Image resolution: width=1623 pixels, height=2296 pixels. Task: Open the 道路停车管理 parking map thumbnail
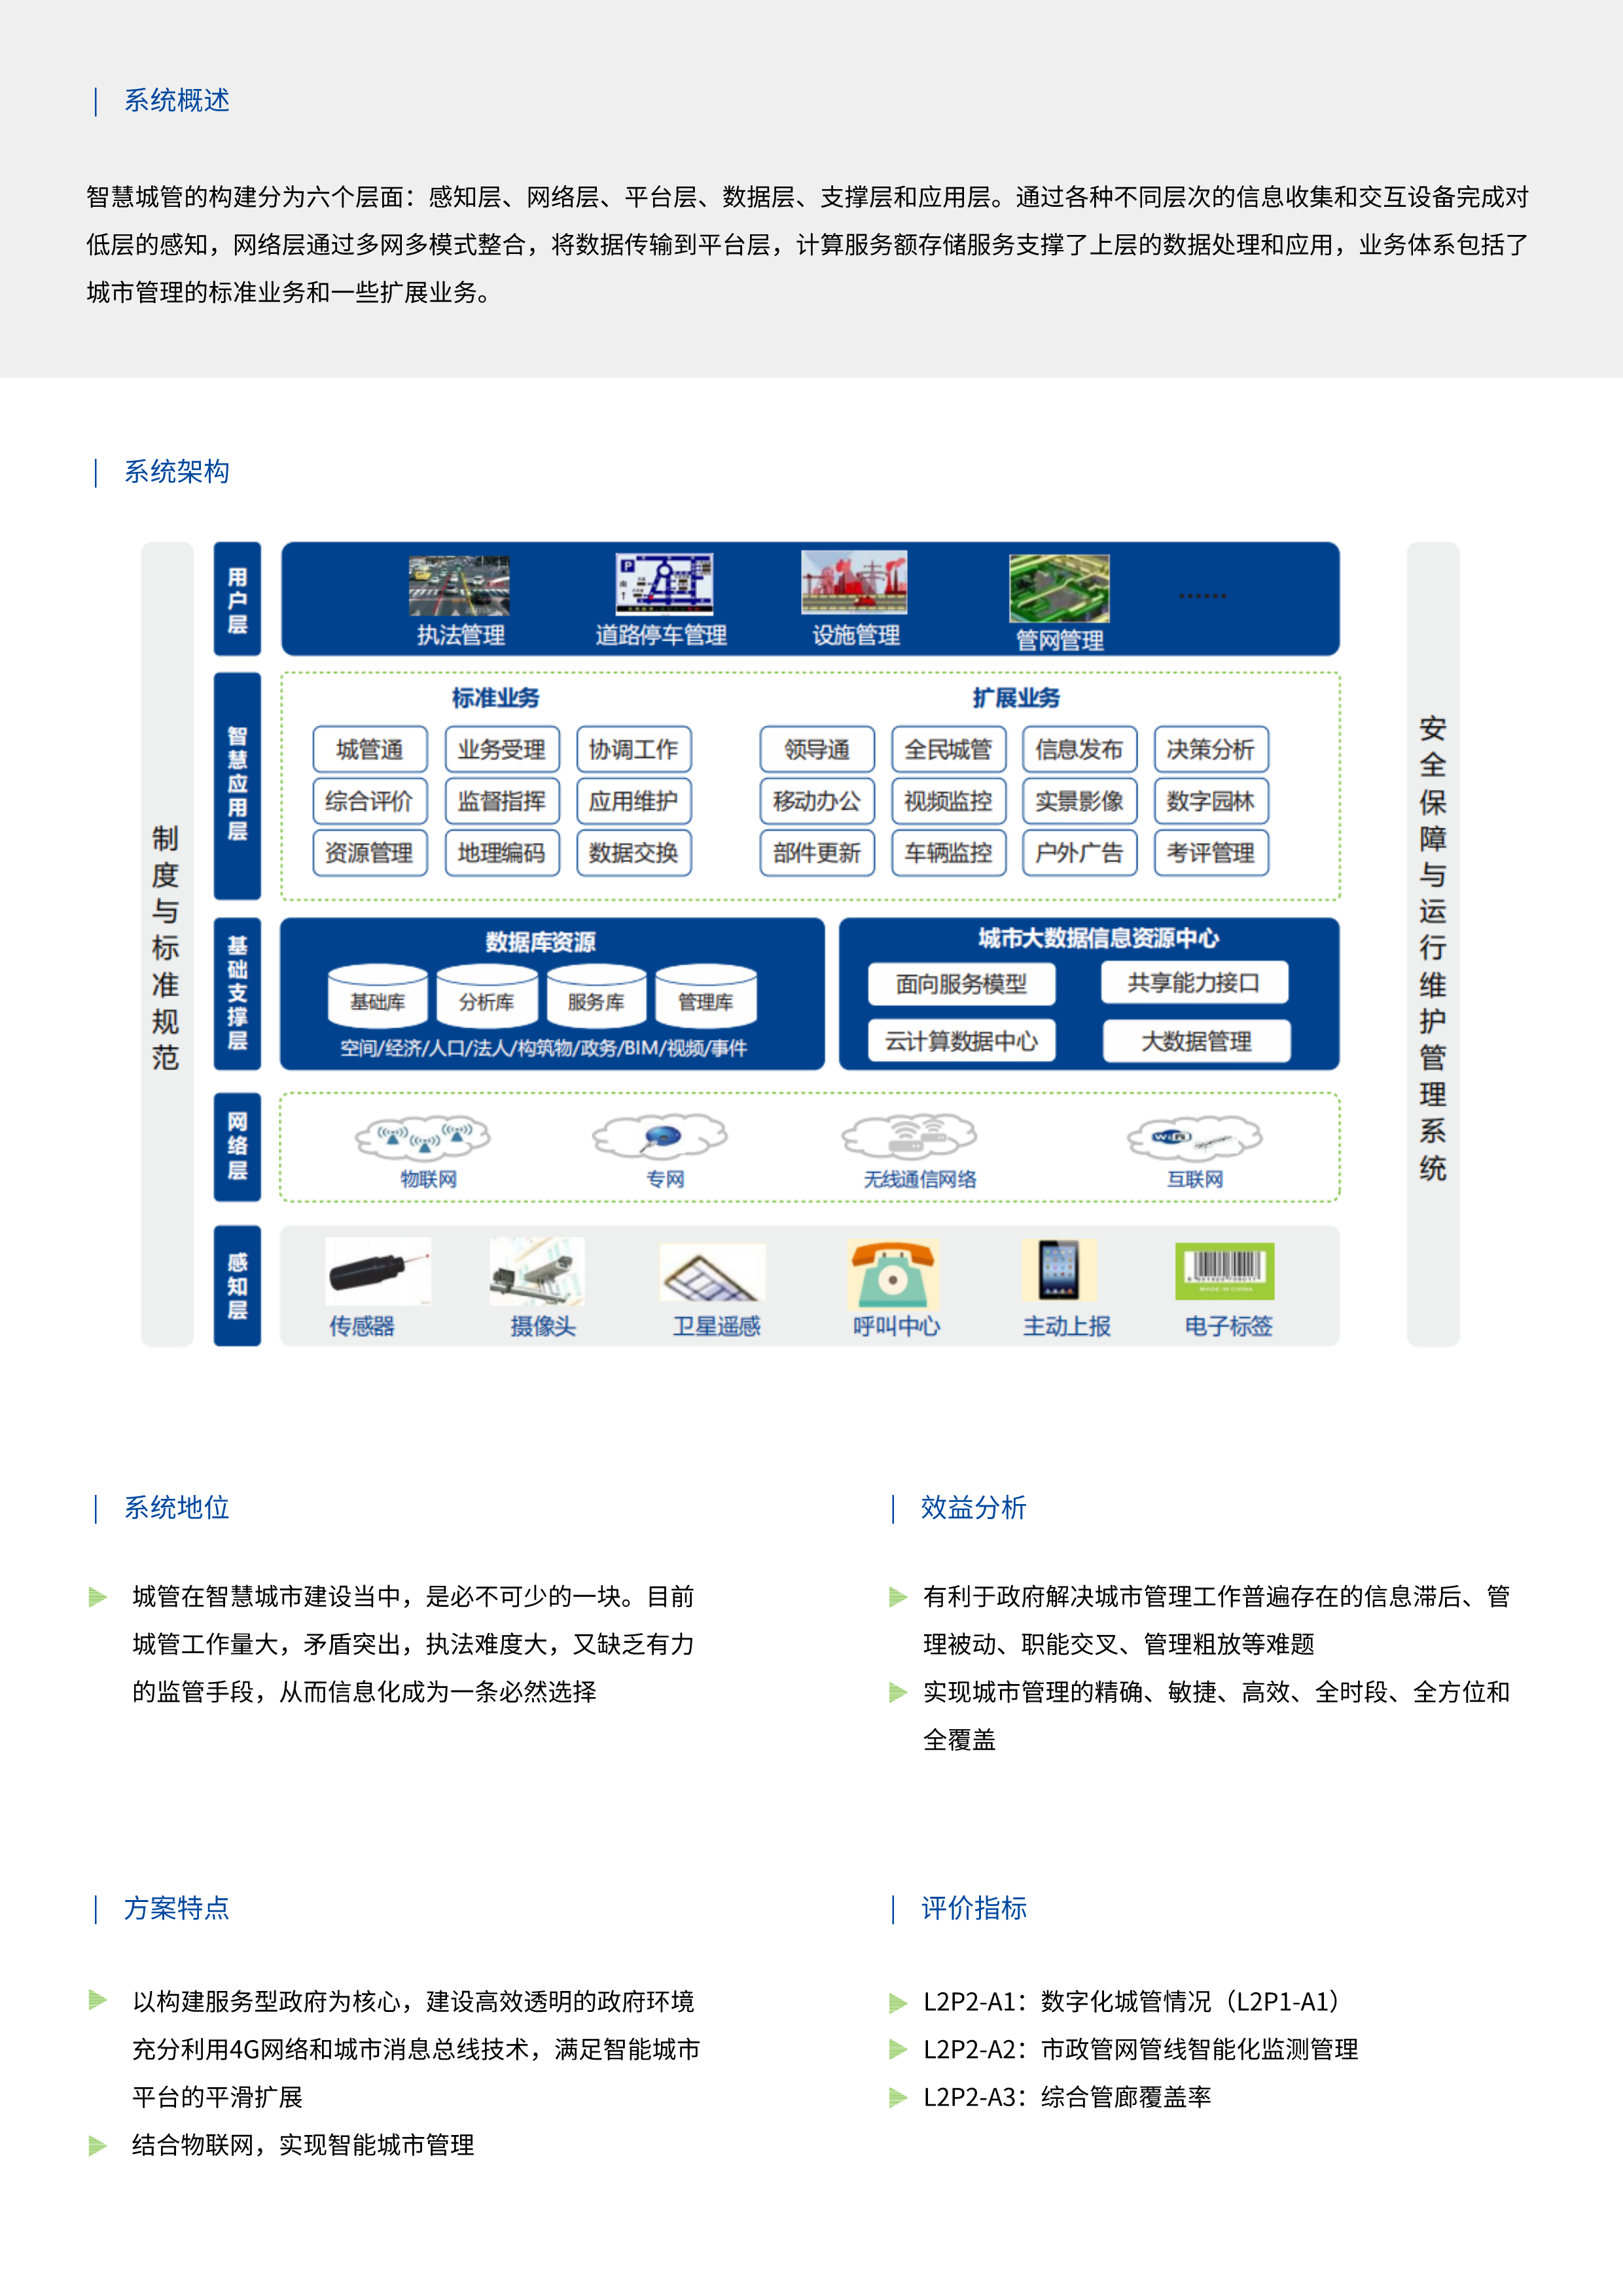pyautogui.click(x=663, y=583)
